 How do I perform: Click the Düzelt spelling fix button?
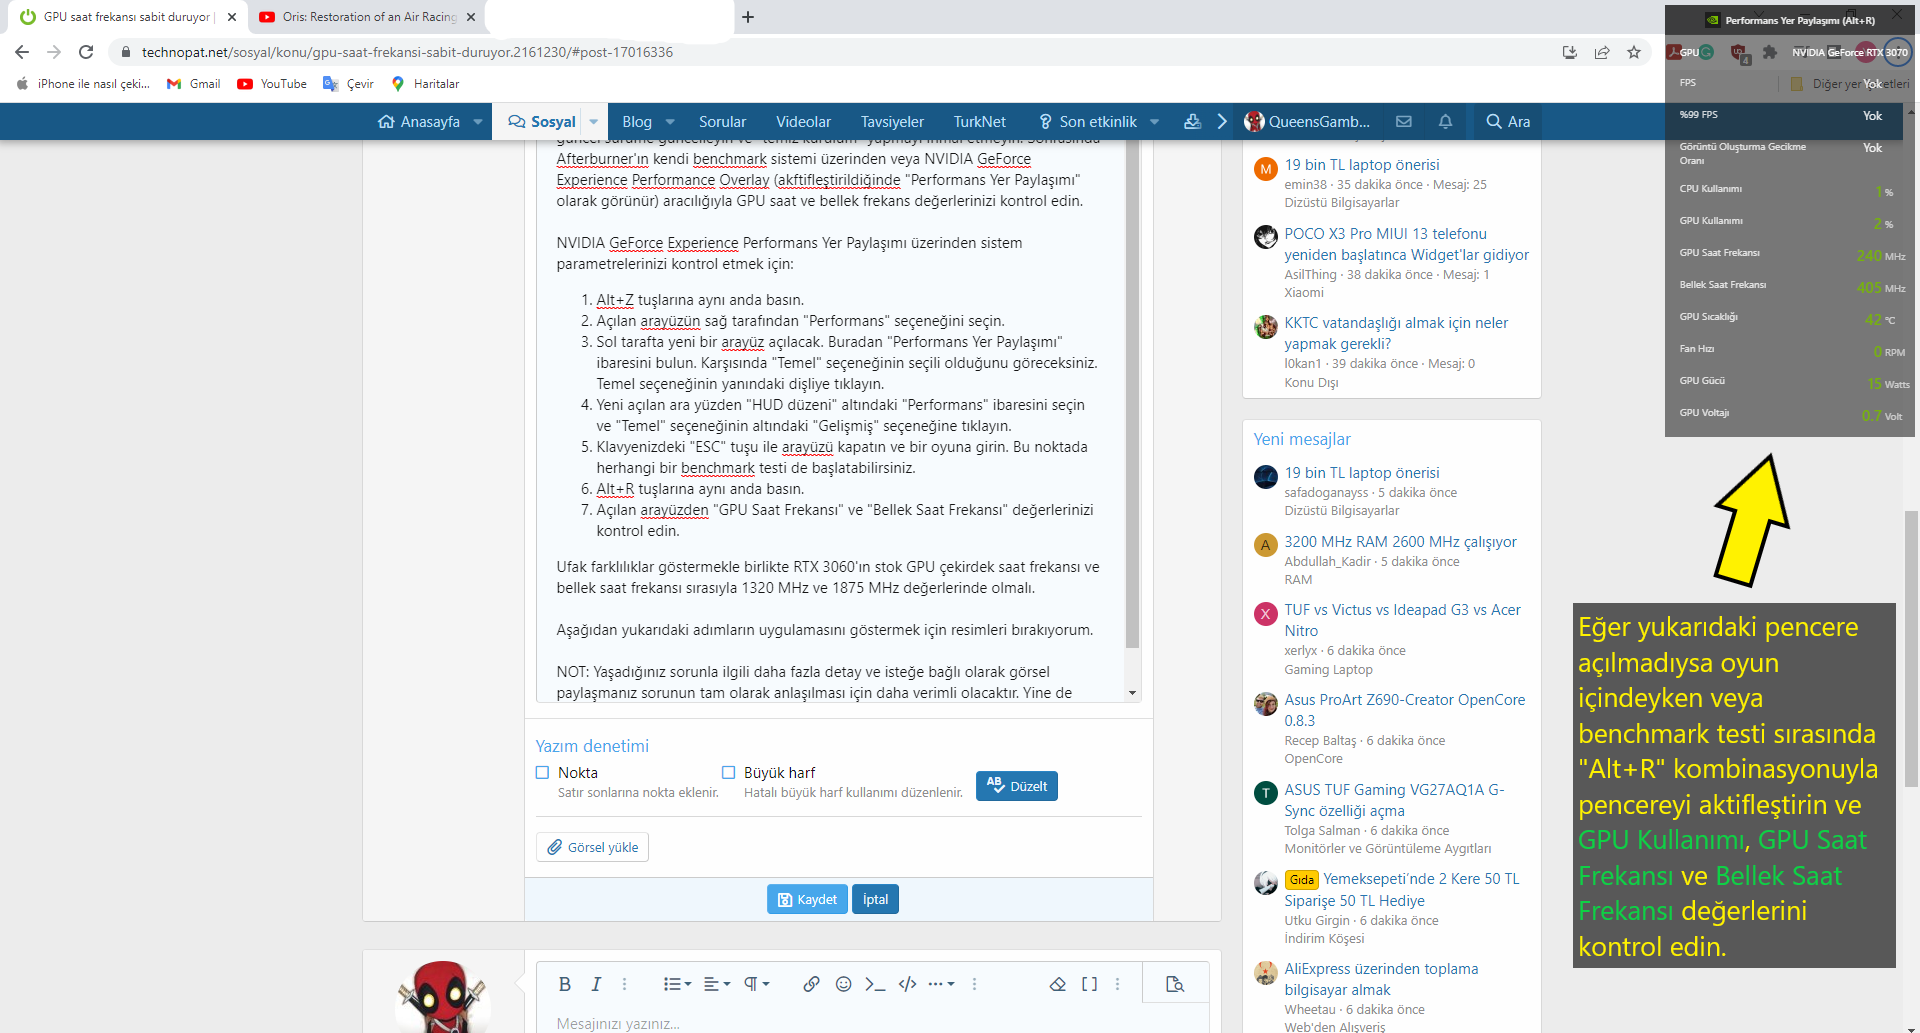coord(1017,786)
